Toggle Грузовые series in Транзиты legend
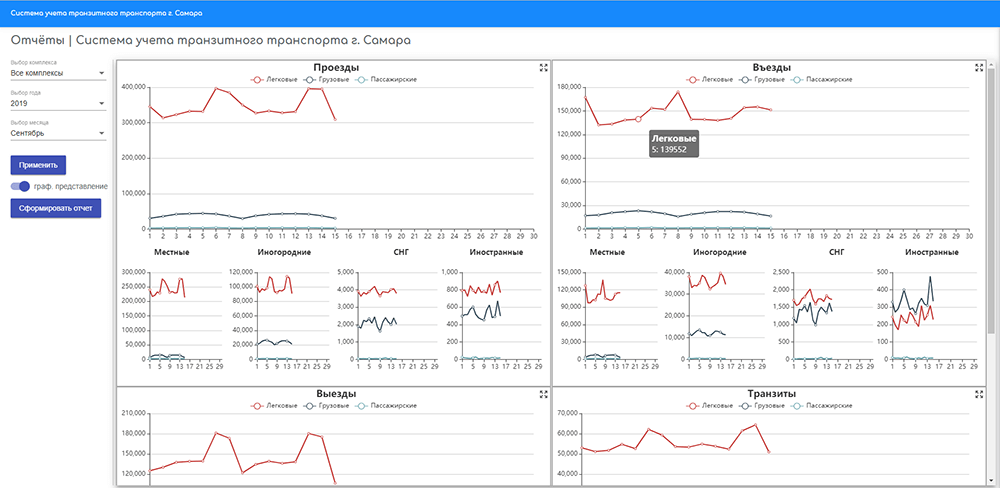1000x488 pixels. point(761,406)
